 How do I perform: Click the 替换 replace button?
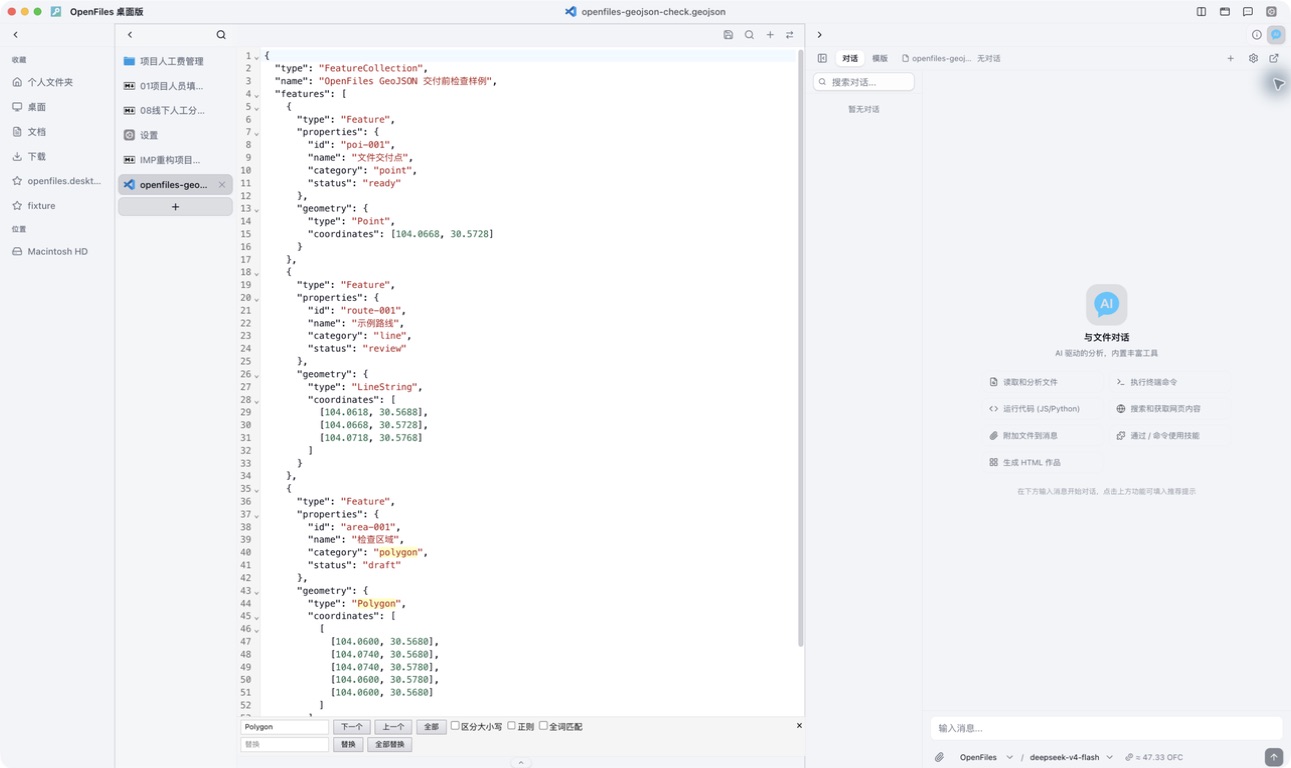348,745
